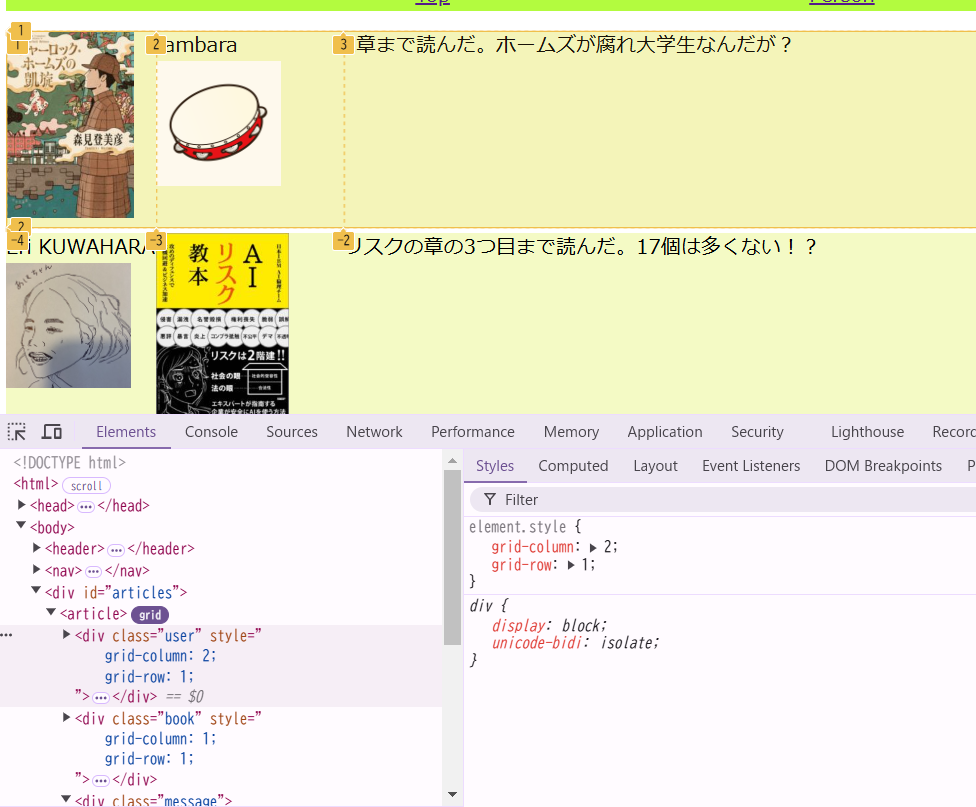Toggle the scroll badge beside html tag

(87, 486)
